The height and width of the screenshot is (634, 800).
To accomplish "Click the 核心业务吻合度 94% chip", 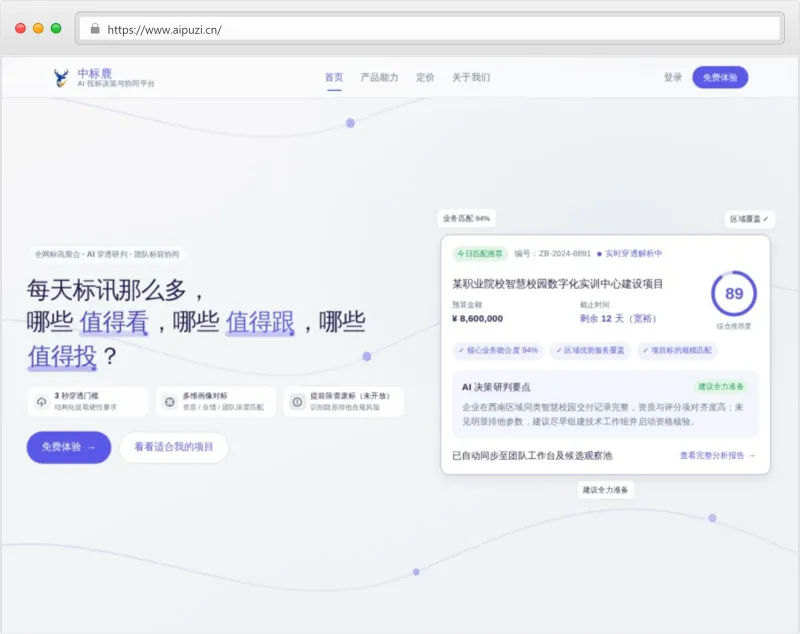I will [498, 350].
